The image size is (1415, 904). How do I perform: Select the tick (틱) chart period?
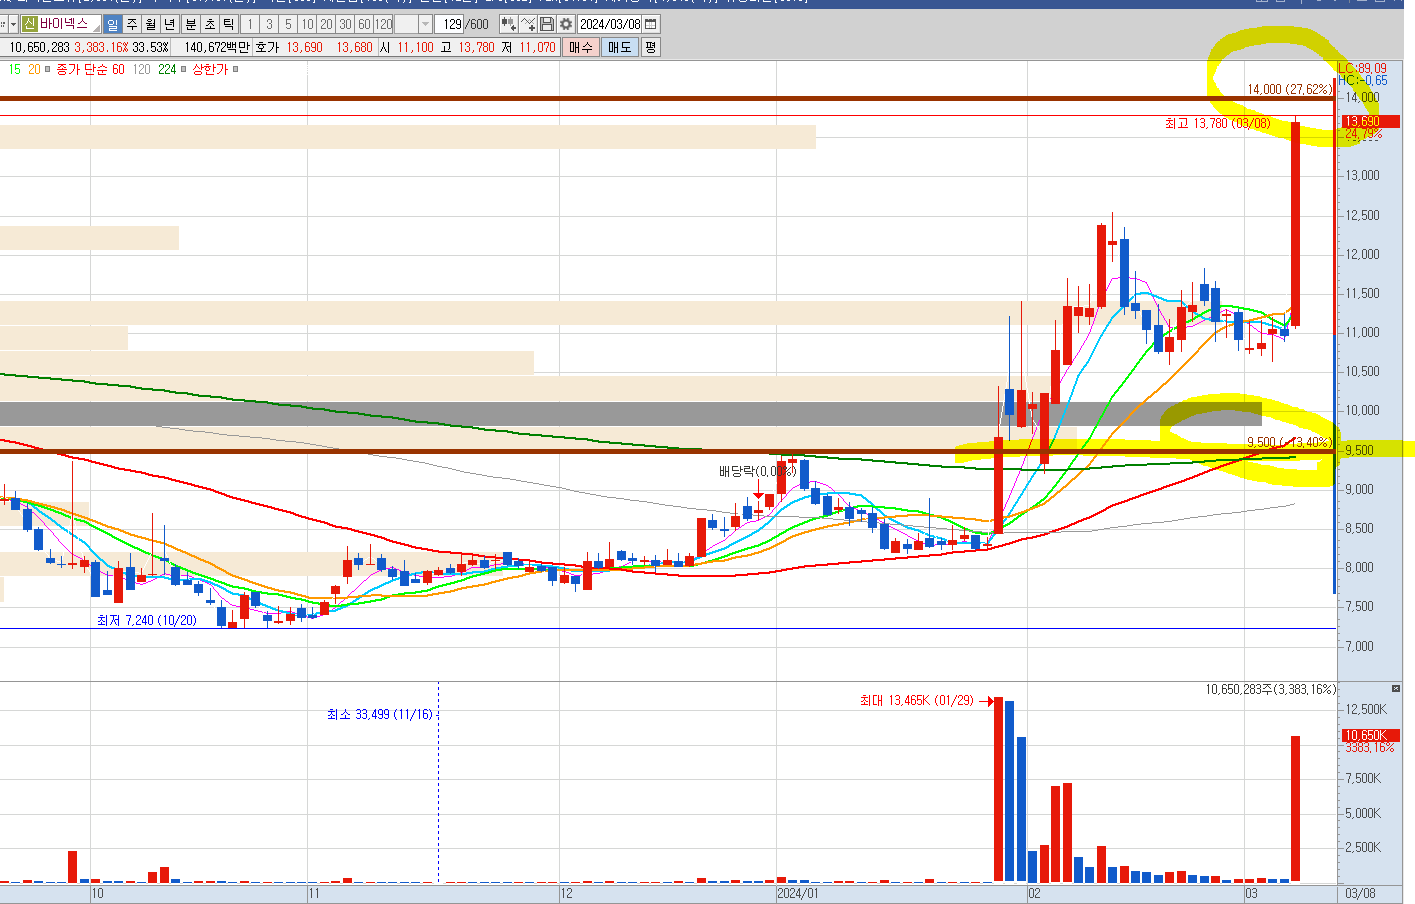coord(228,24)
